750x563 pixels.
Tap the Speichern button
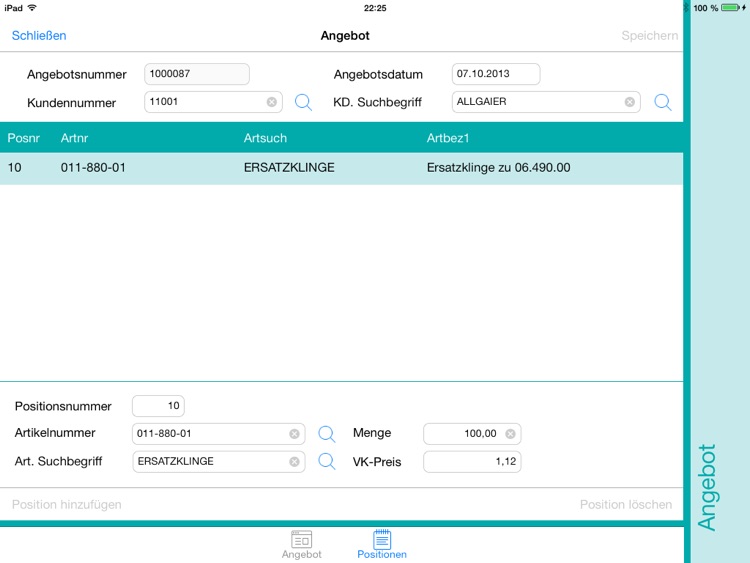coord(650,36)
